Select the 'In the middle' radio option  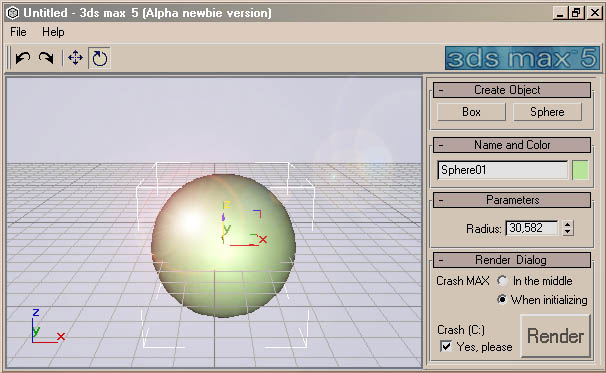tap(502, 281)
